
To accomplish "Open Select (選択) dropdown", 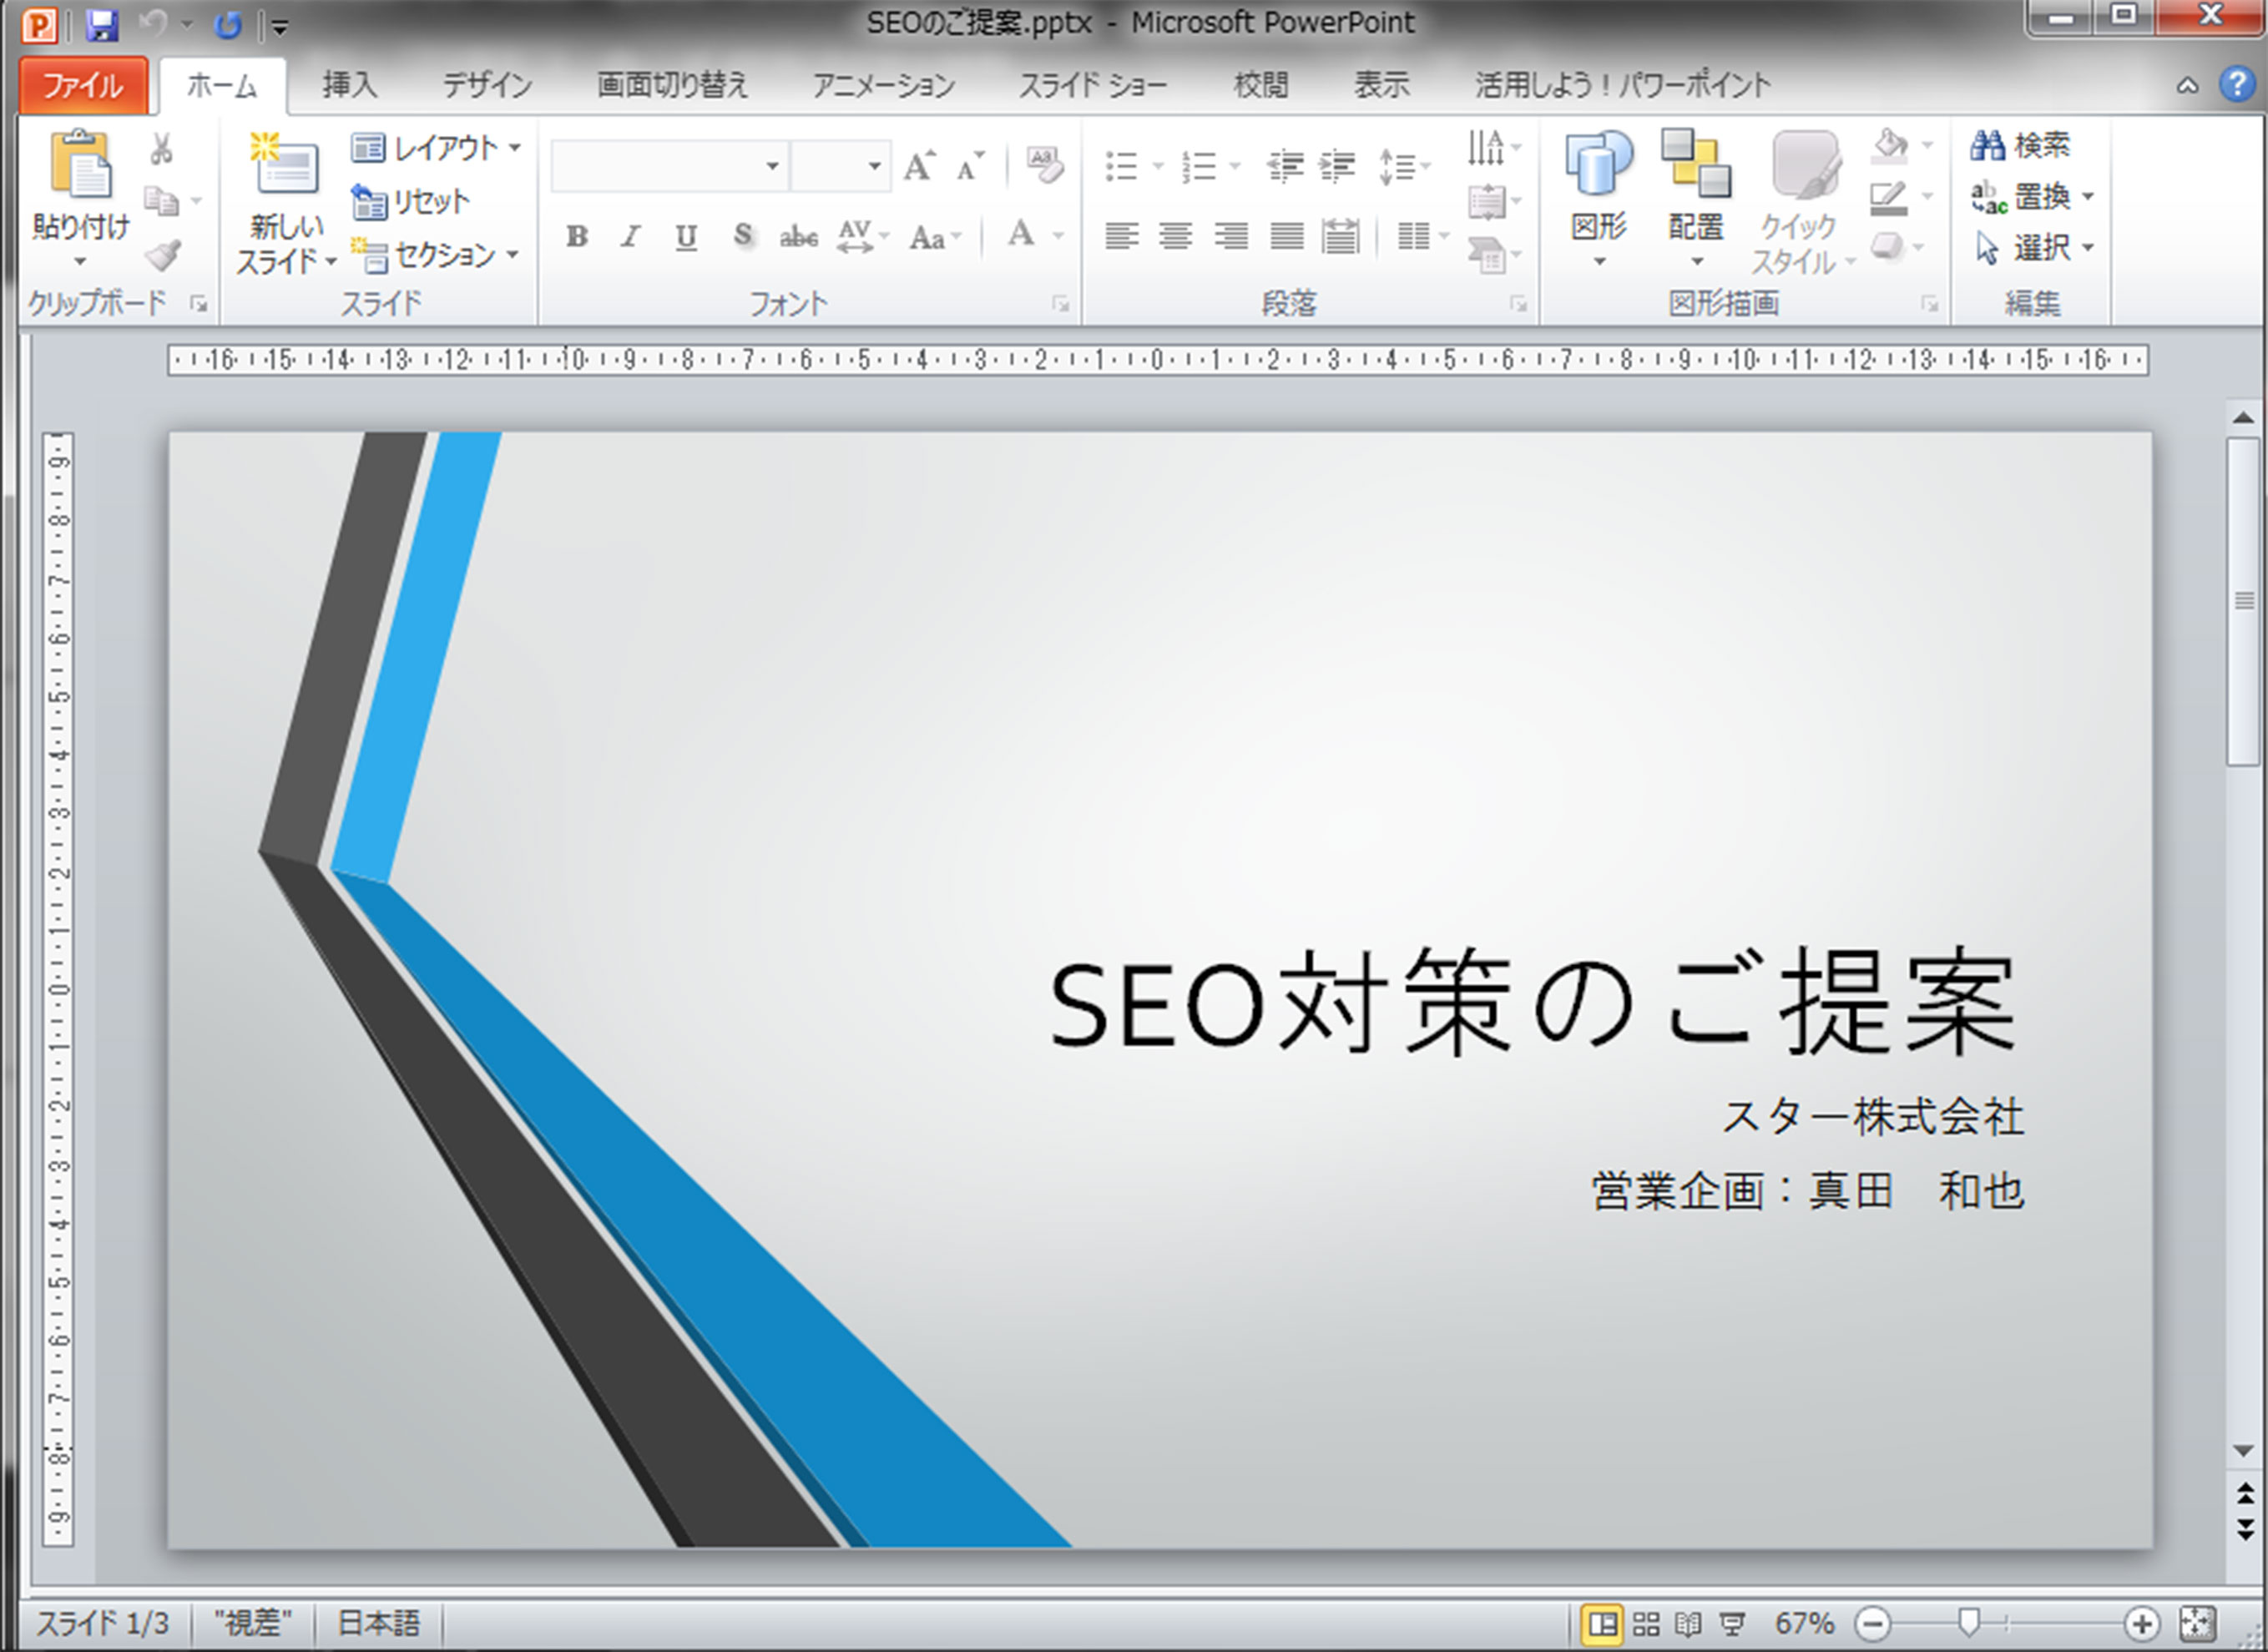I will [x=2035, y=247].
